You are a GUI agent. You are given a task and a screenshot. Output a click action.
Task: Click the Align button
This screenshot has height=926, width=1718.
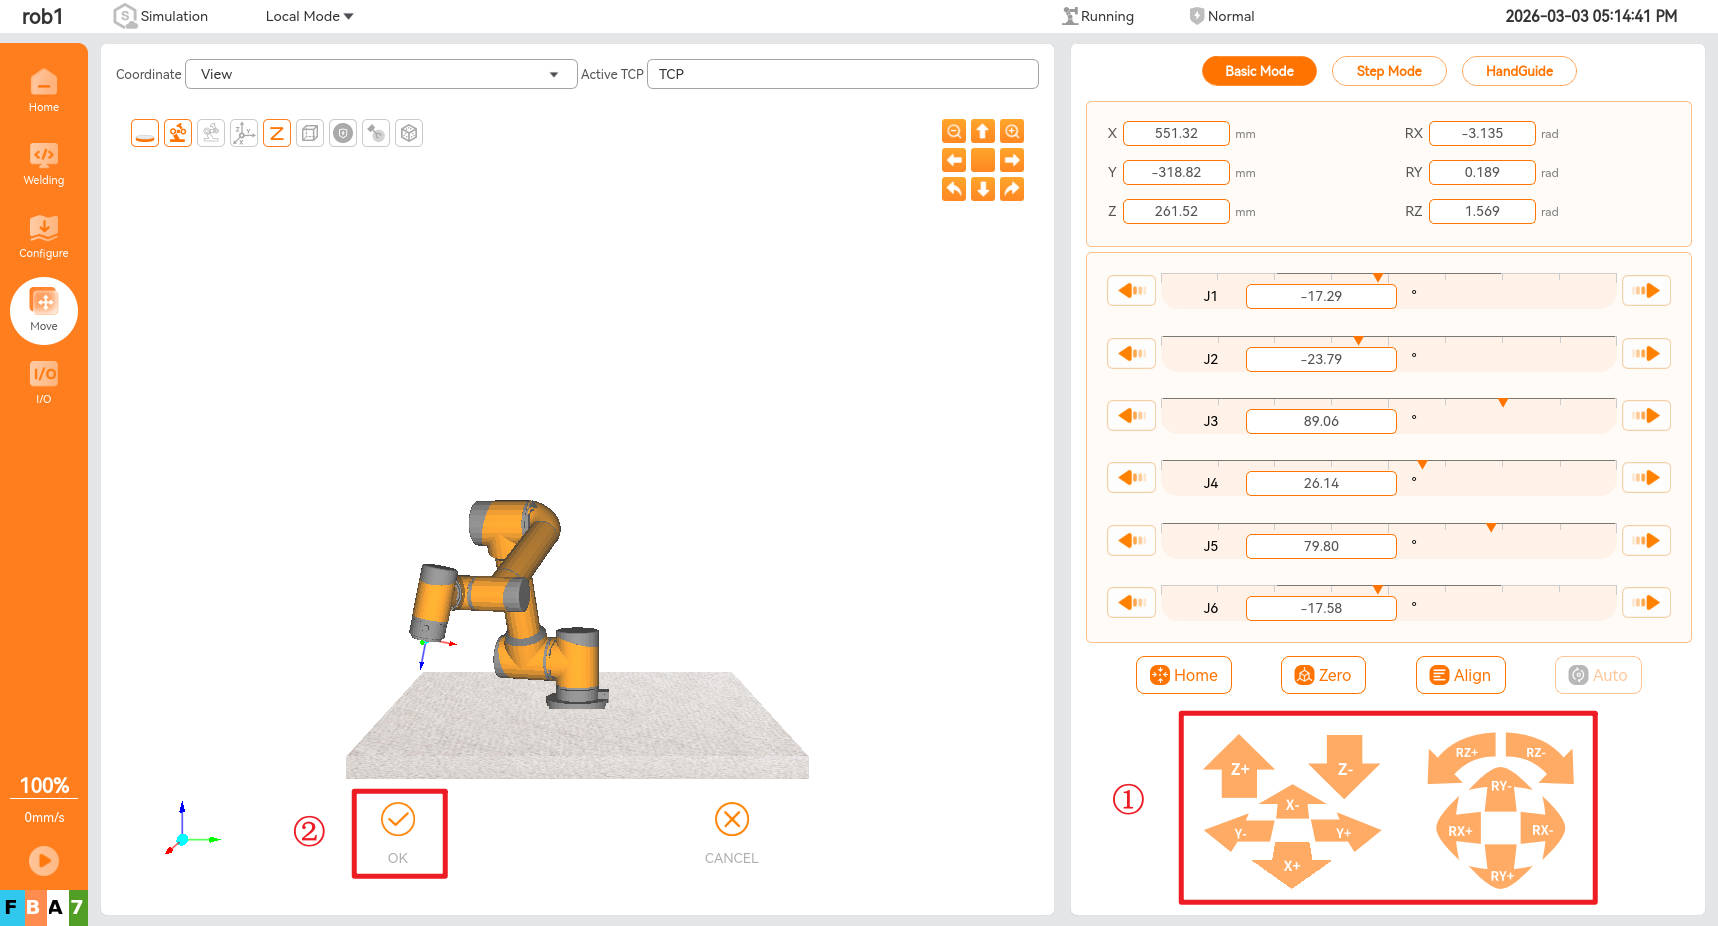pos(1460,675)
